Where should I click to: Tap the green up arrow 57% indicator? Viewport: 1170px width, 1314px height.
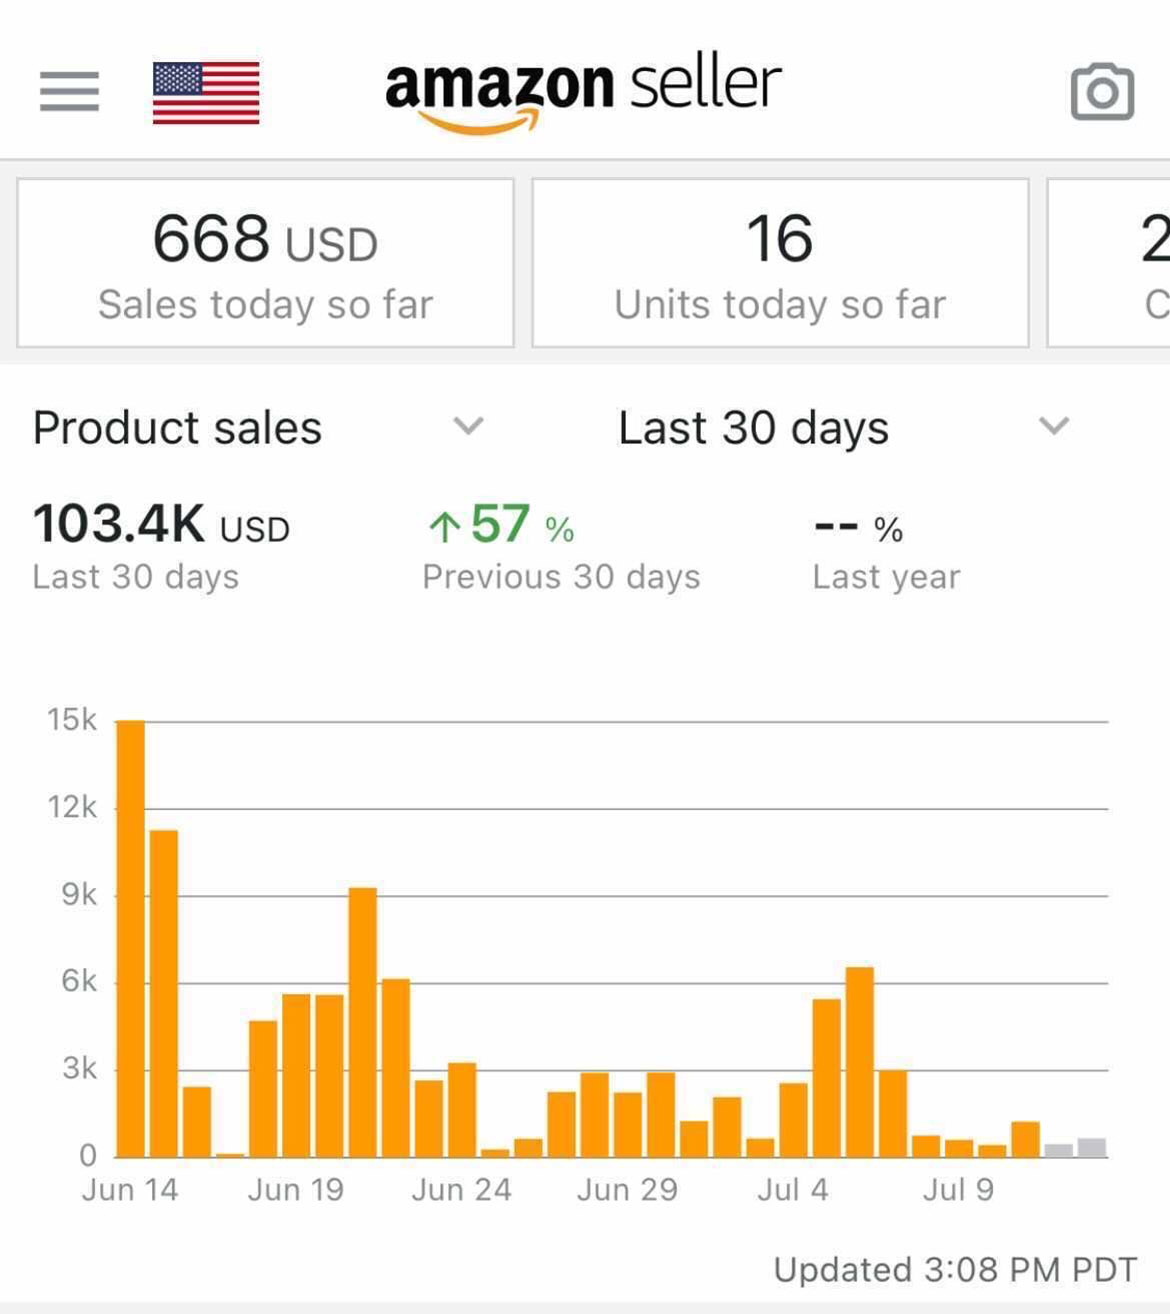501,525
